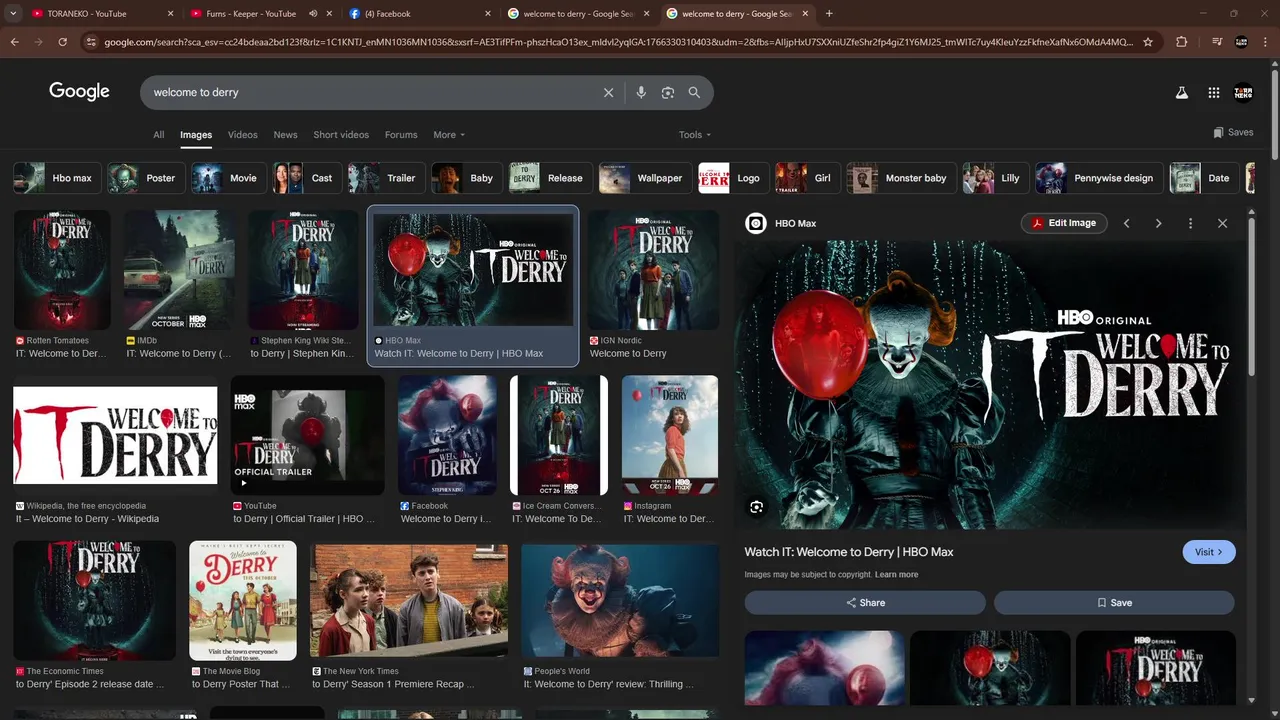
Task: Open the Wikipedia Welcome to Derry logo image
Action: [115, 435]
